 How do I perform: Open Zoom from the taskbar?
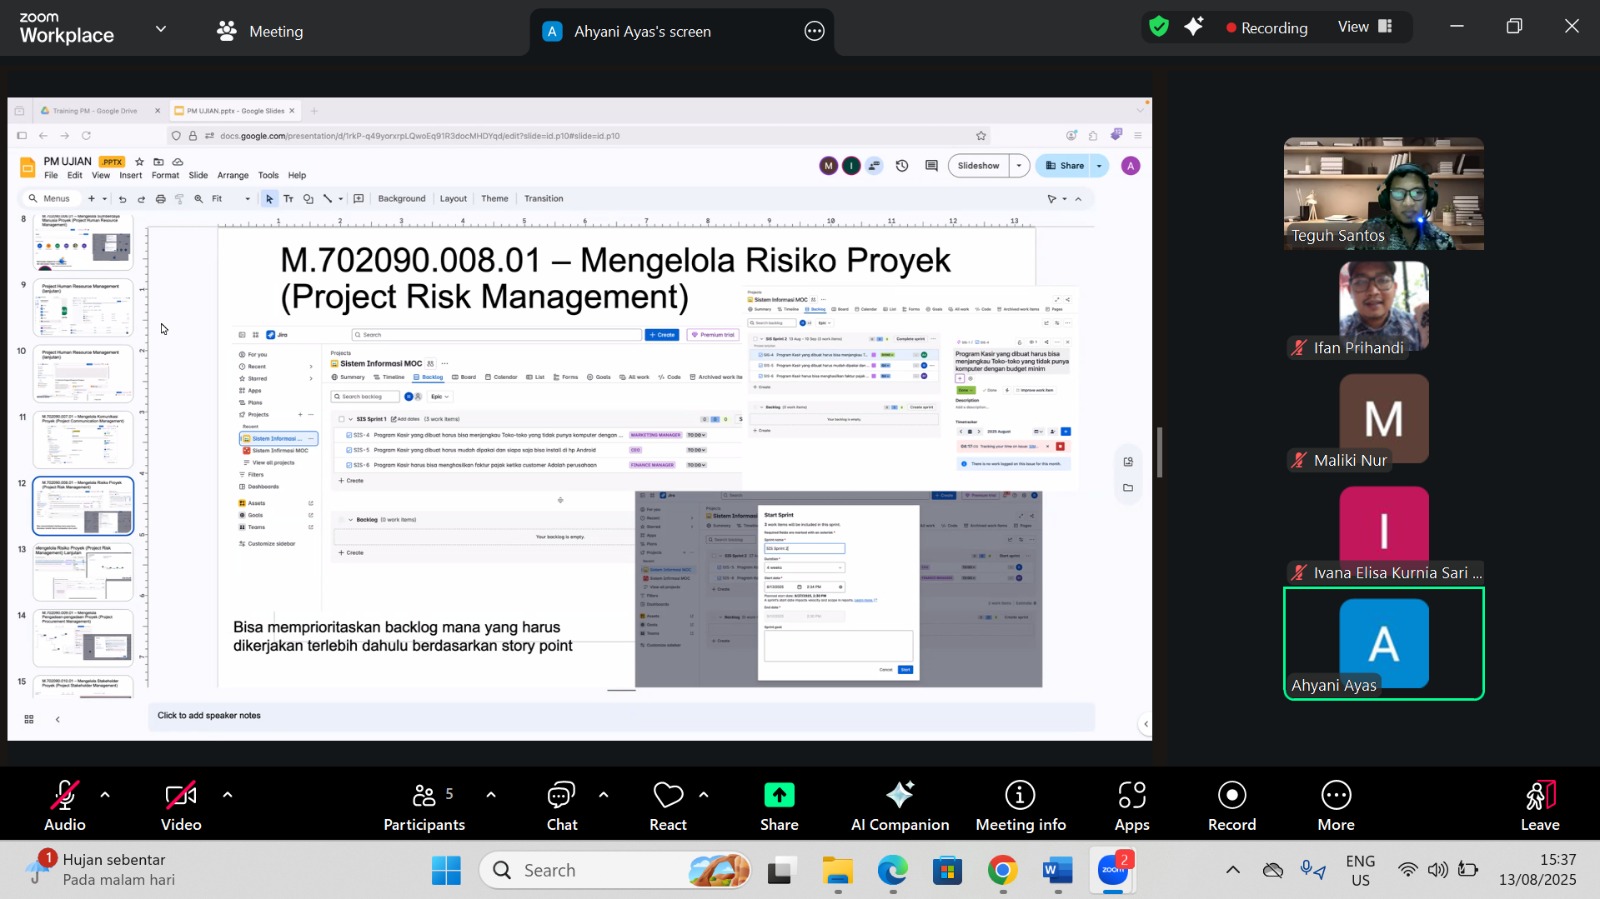tap(1112, 870)
